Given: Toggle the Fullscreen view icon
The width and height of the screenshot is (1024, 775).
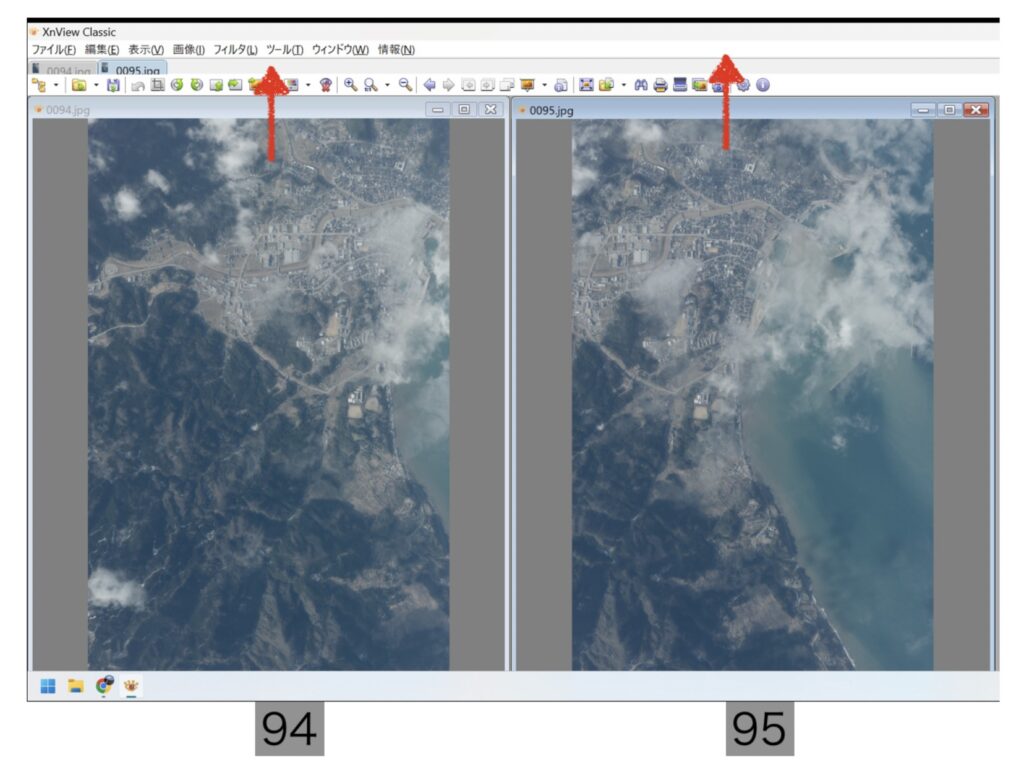Looking at the screenshot, I should (587, 86).
